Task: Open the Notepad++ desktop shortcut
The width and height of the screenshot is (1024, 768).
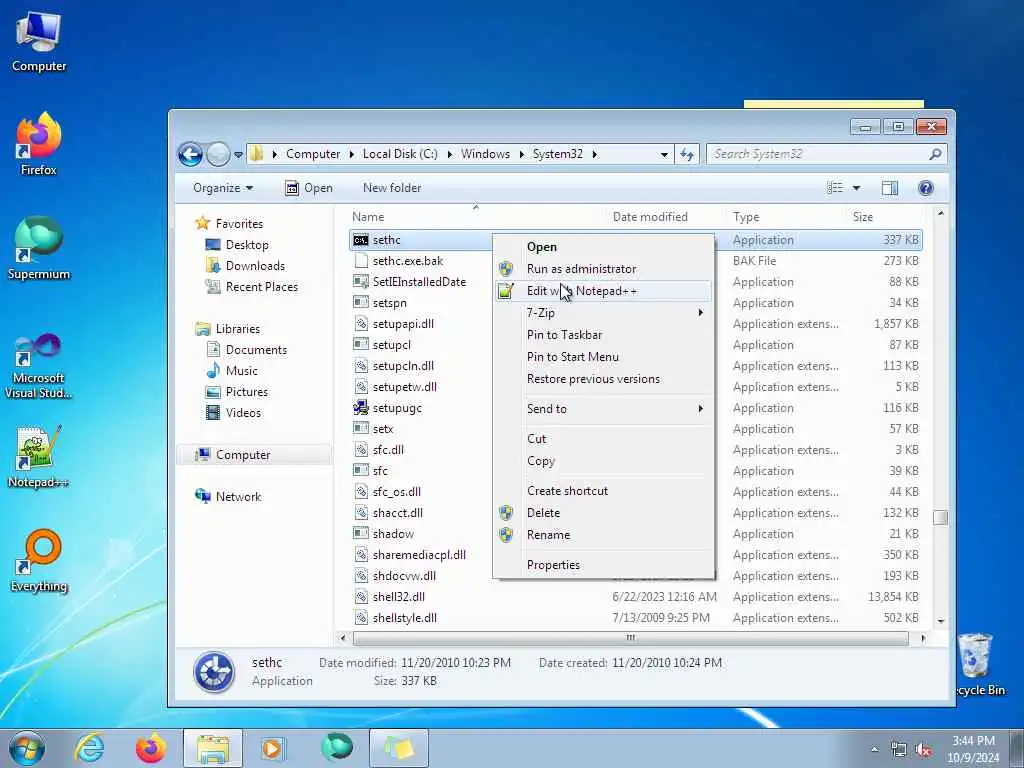Action: click(x=39, y=456)
